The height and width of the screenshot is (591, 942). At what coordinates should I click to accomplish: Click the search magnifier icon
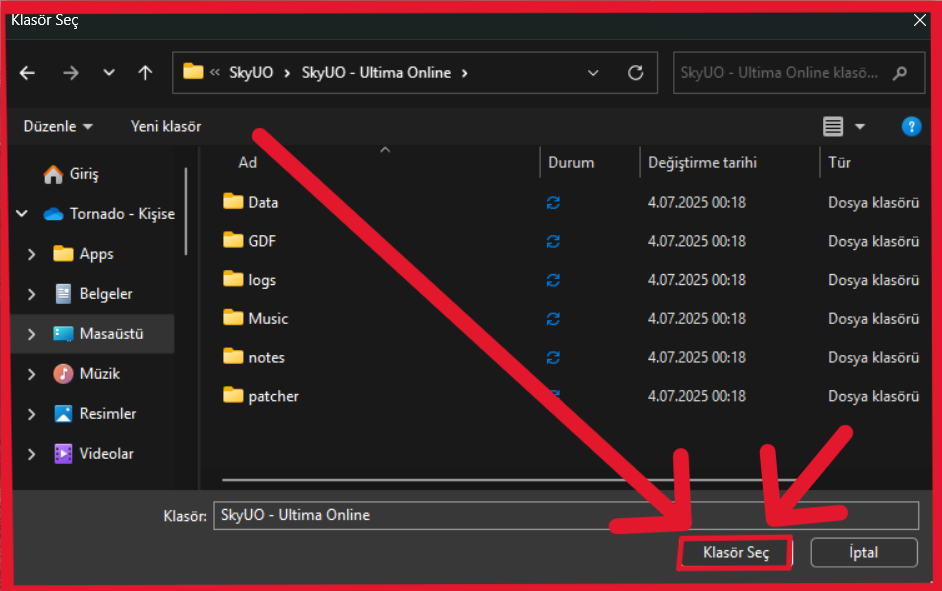[x=900, y=73]
